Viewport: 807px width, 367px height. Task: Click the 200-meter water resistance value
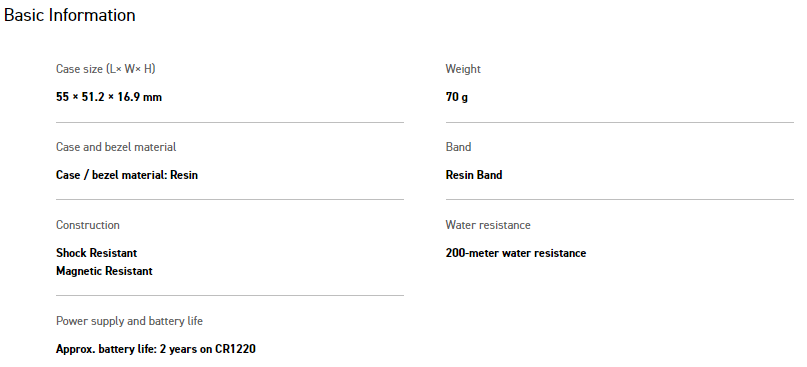516,253
